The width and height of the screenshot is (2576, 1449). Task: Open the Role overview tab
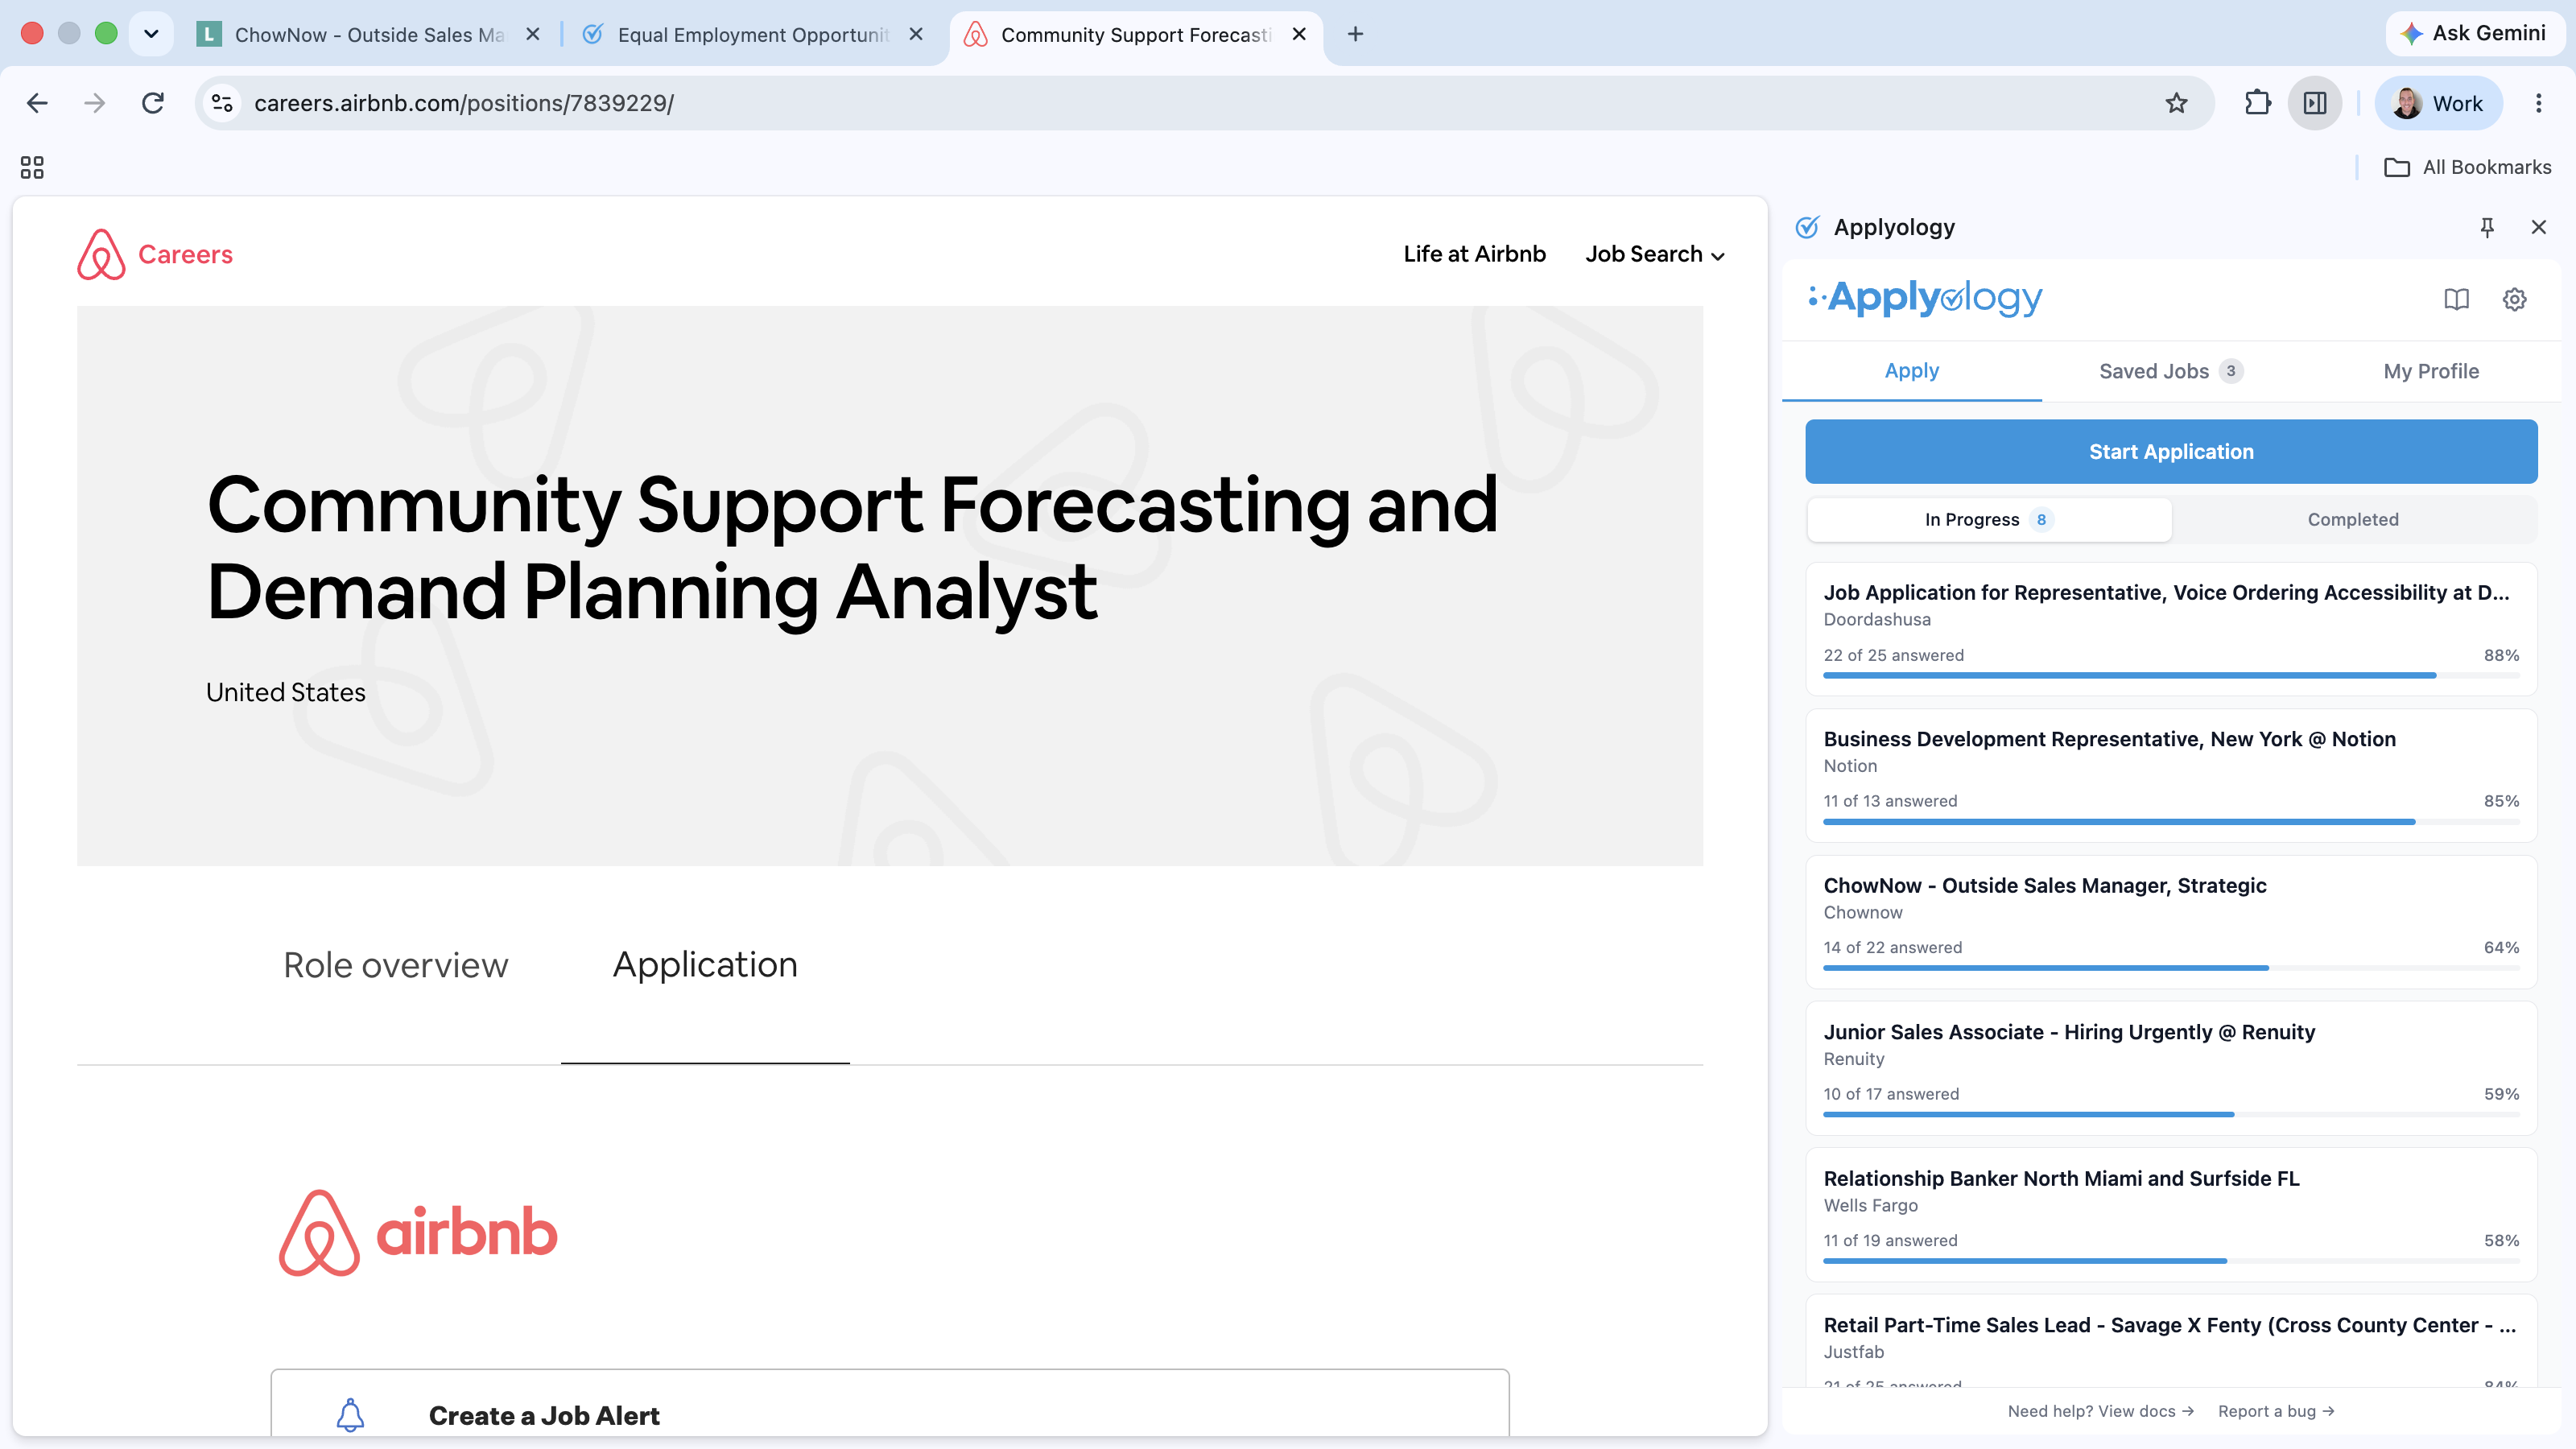click(x=396, y=965)
